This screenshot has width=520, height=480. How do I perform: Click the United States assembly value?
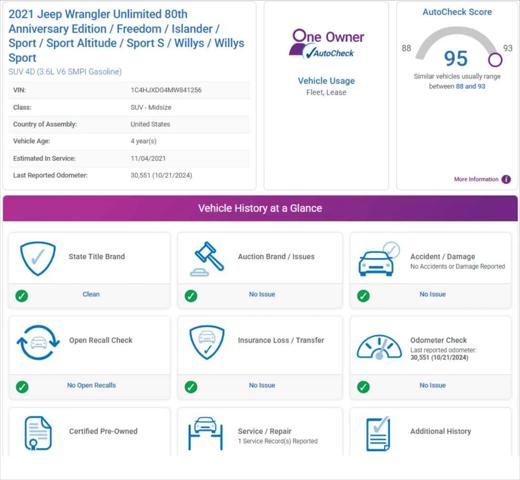150,124
